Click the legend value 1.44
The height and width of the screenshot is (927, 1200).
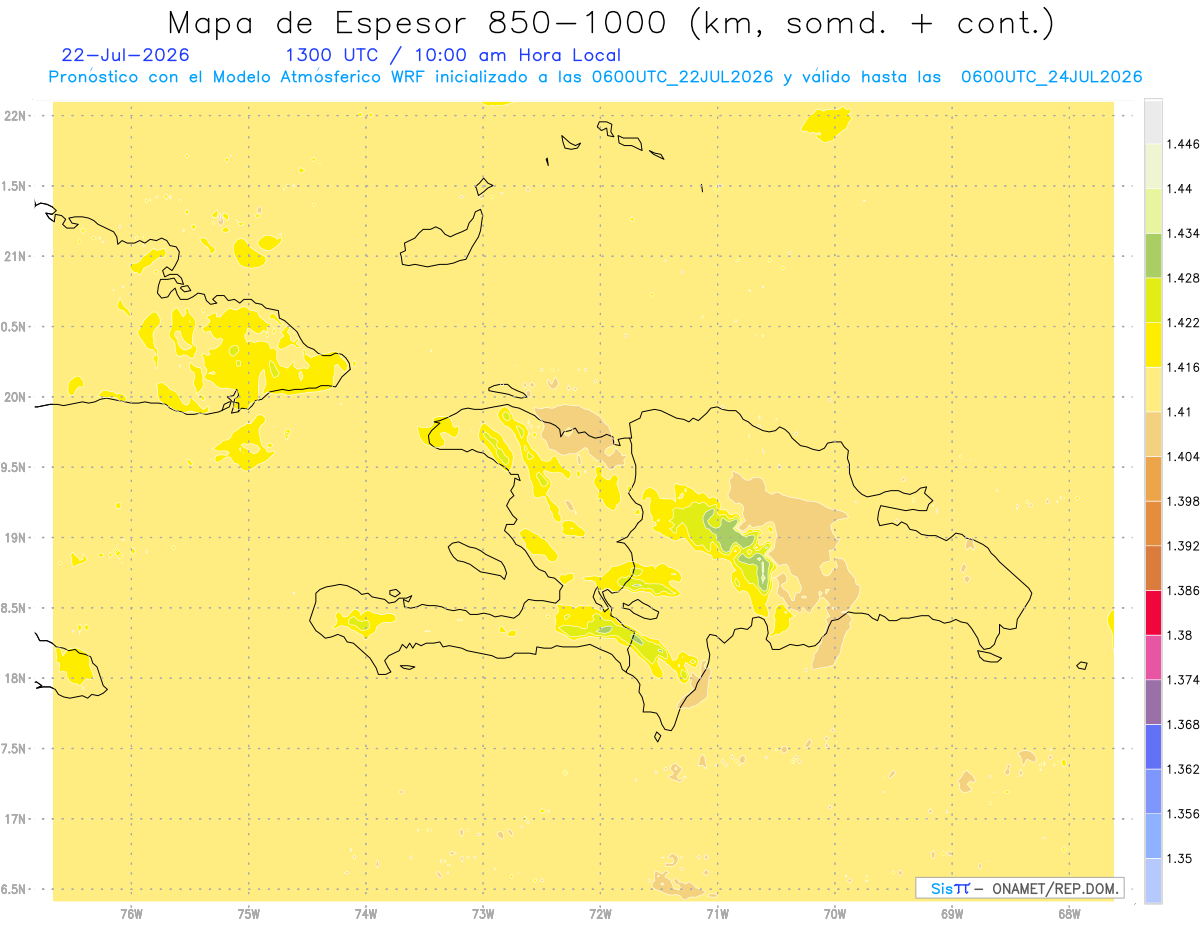click(x=1179, y=189)
